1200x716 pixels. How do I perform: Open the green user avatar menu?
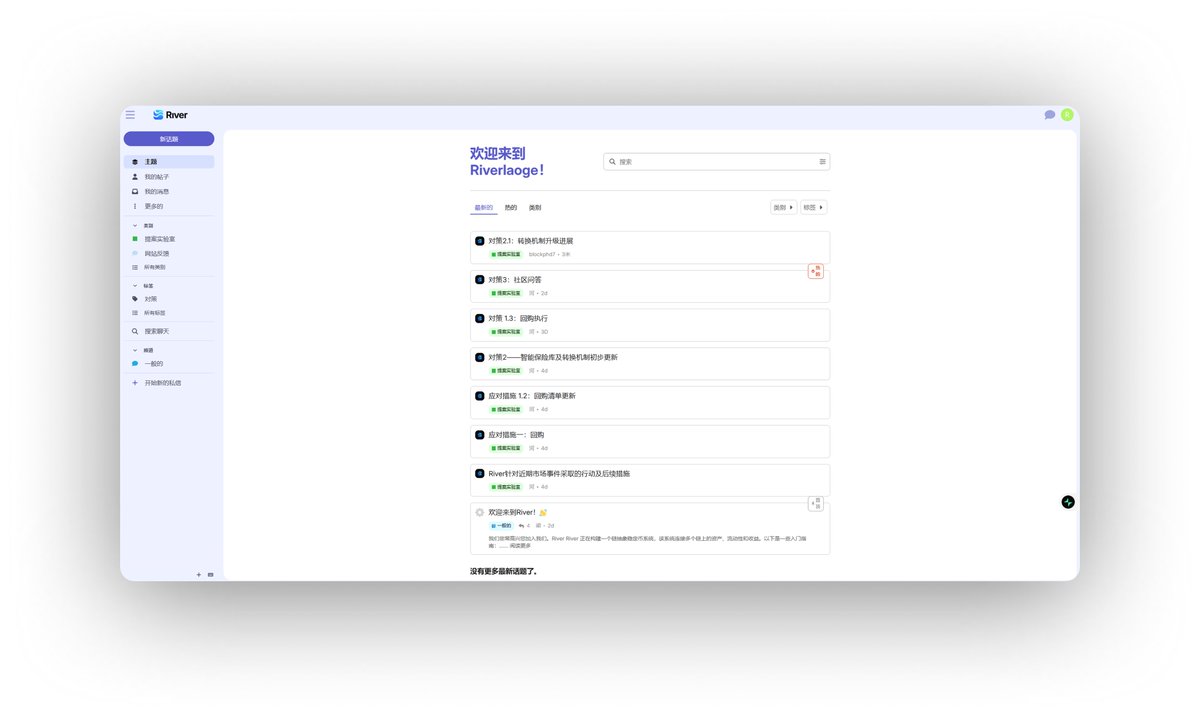1067,115
